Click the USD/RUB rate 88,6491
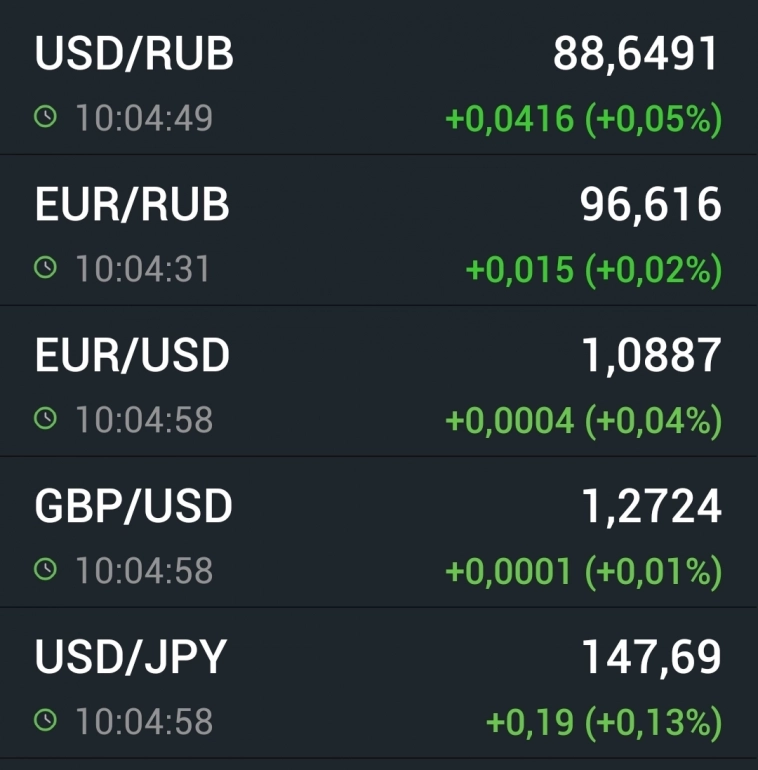758x770 pixels. (636, 54)
